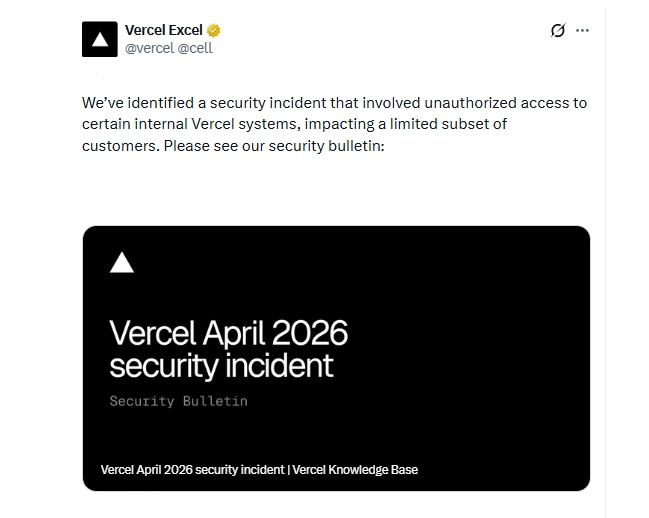The image size is (649, 518).
Task: Open the @vercel handle link
Action: point(149,47)
